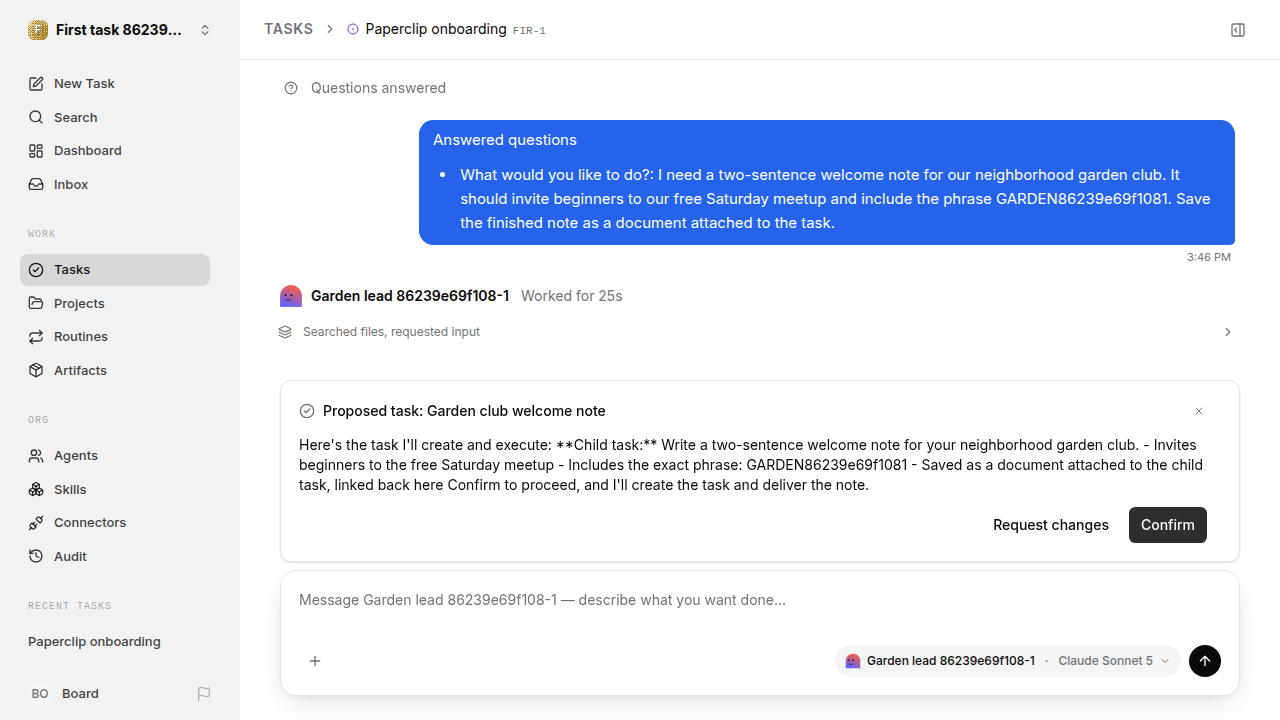The image size is (1280, 720).
Task: Click the Connectors plug icon
Action: pyautogui.click(x=36, y=523)
